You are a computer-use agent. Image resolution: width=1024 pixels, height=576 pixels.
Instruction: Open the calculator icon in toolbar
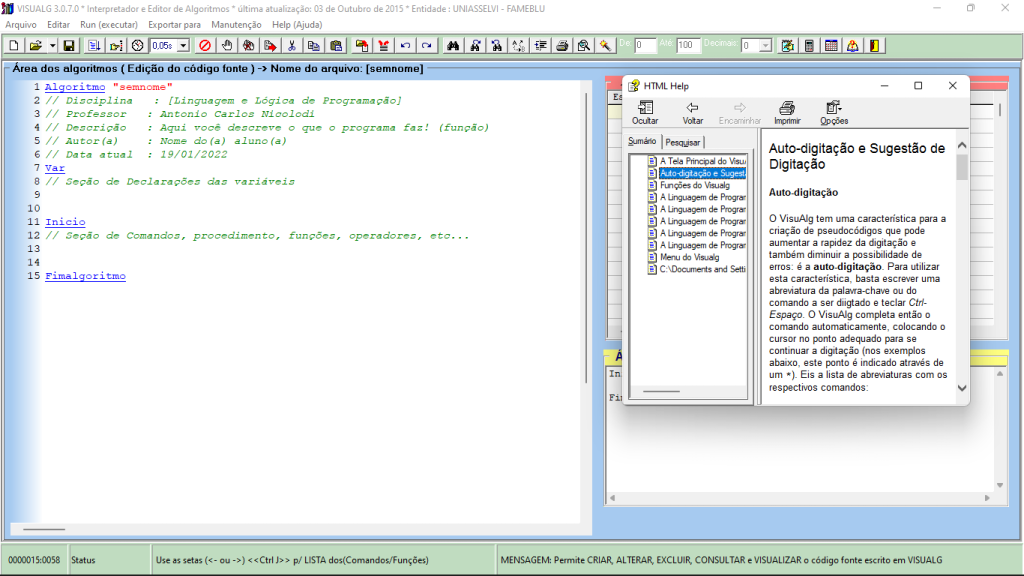point(809,45)
